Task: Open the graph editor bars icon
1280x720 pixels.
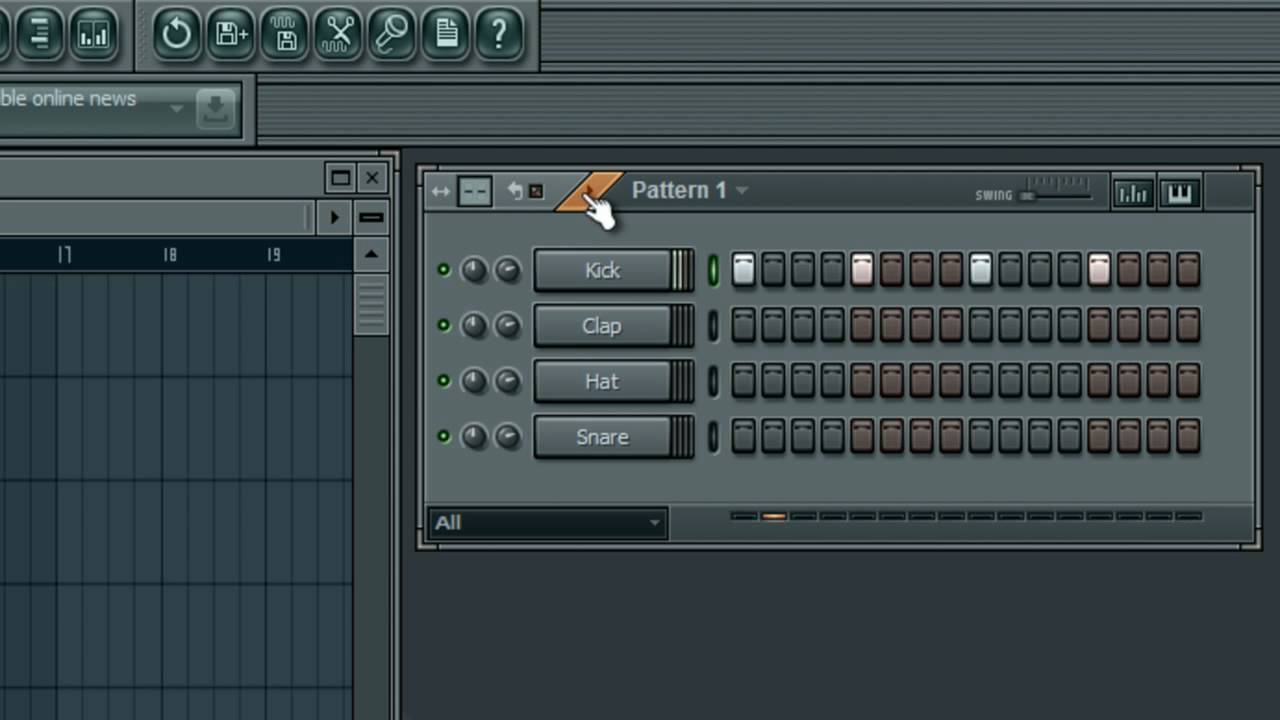Action: pyautogui.click(x=1132, y=193)
